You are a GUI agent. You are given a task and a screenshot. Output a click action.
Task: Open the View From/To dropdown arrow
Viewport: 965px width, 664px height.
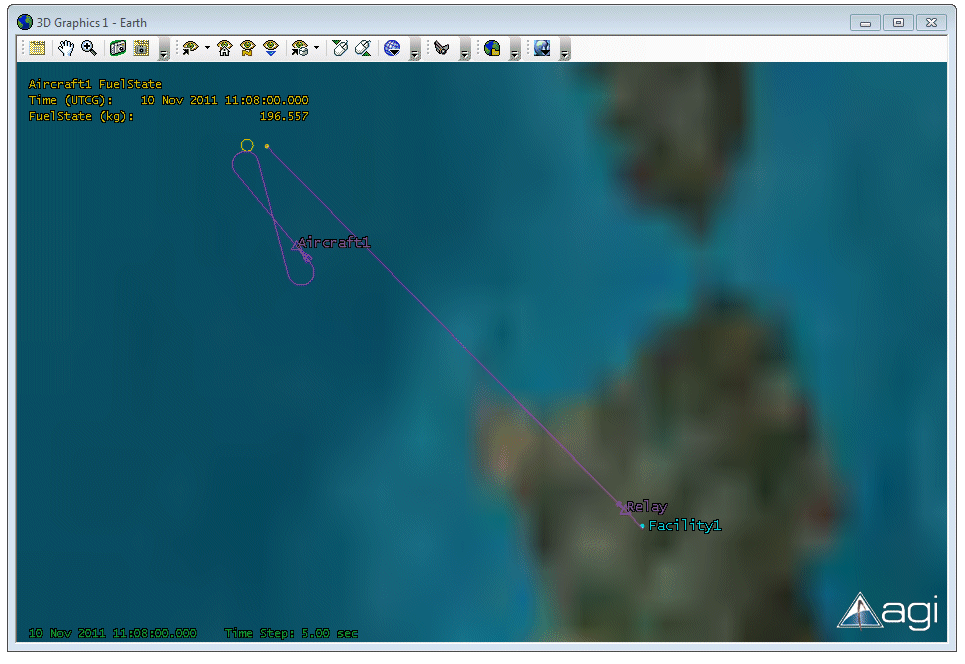click(207, 48)
